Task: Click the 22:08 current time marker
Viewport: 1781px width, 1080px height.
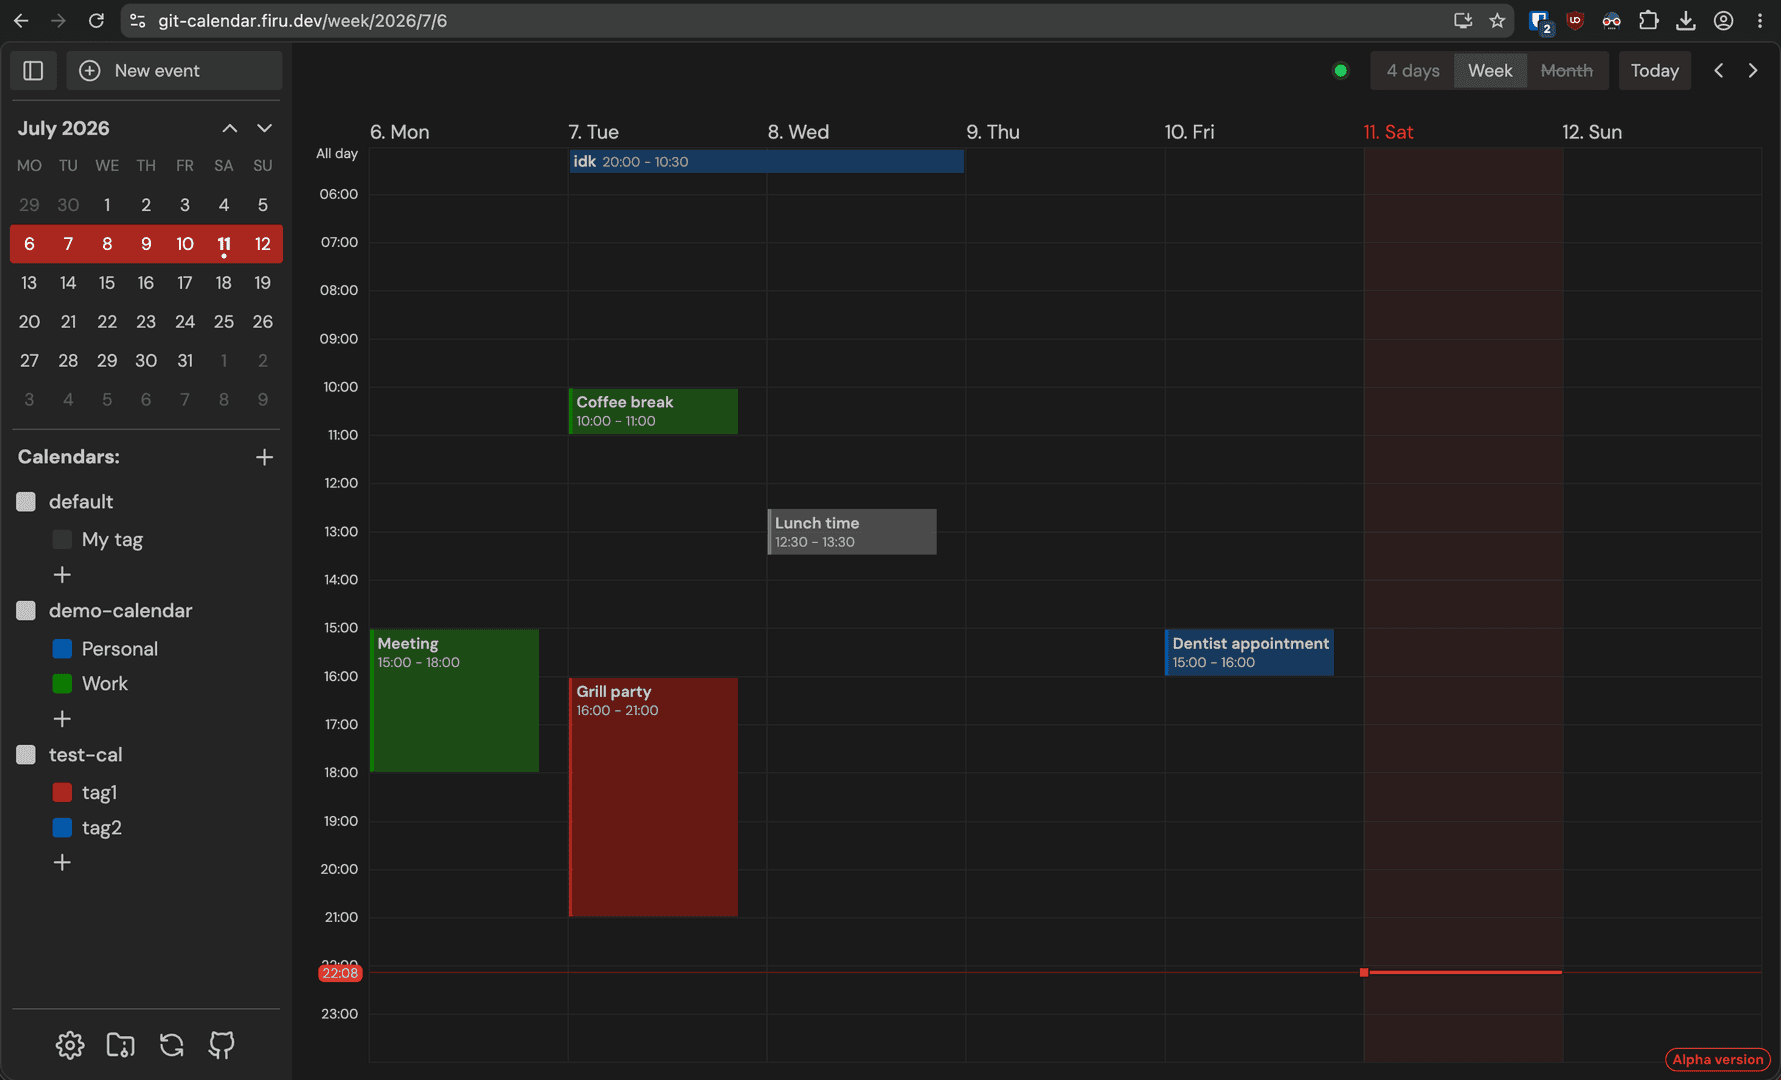Action: (340, 973)
